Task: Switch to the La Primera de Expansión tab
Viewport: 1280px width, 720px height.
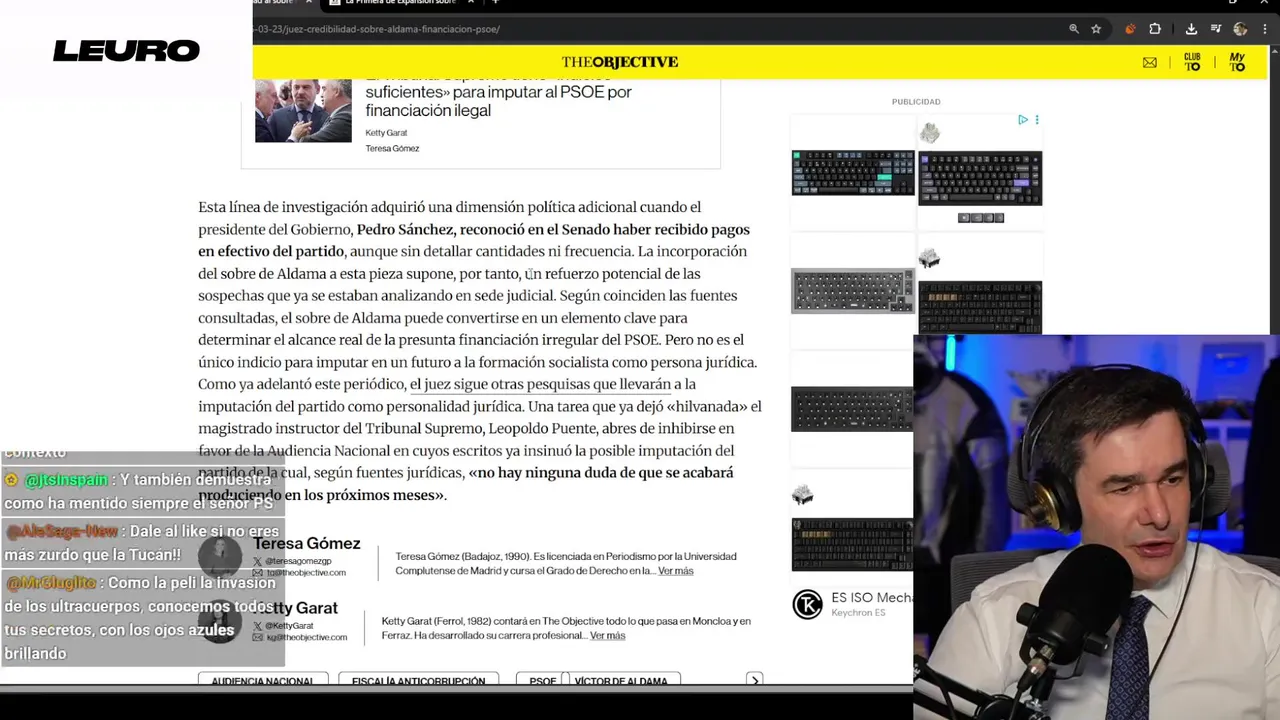Action: (400, 3)
